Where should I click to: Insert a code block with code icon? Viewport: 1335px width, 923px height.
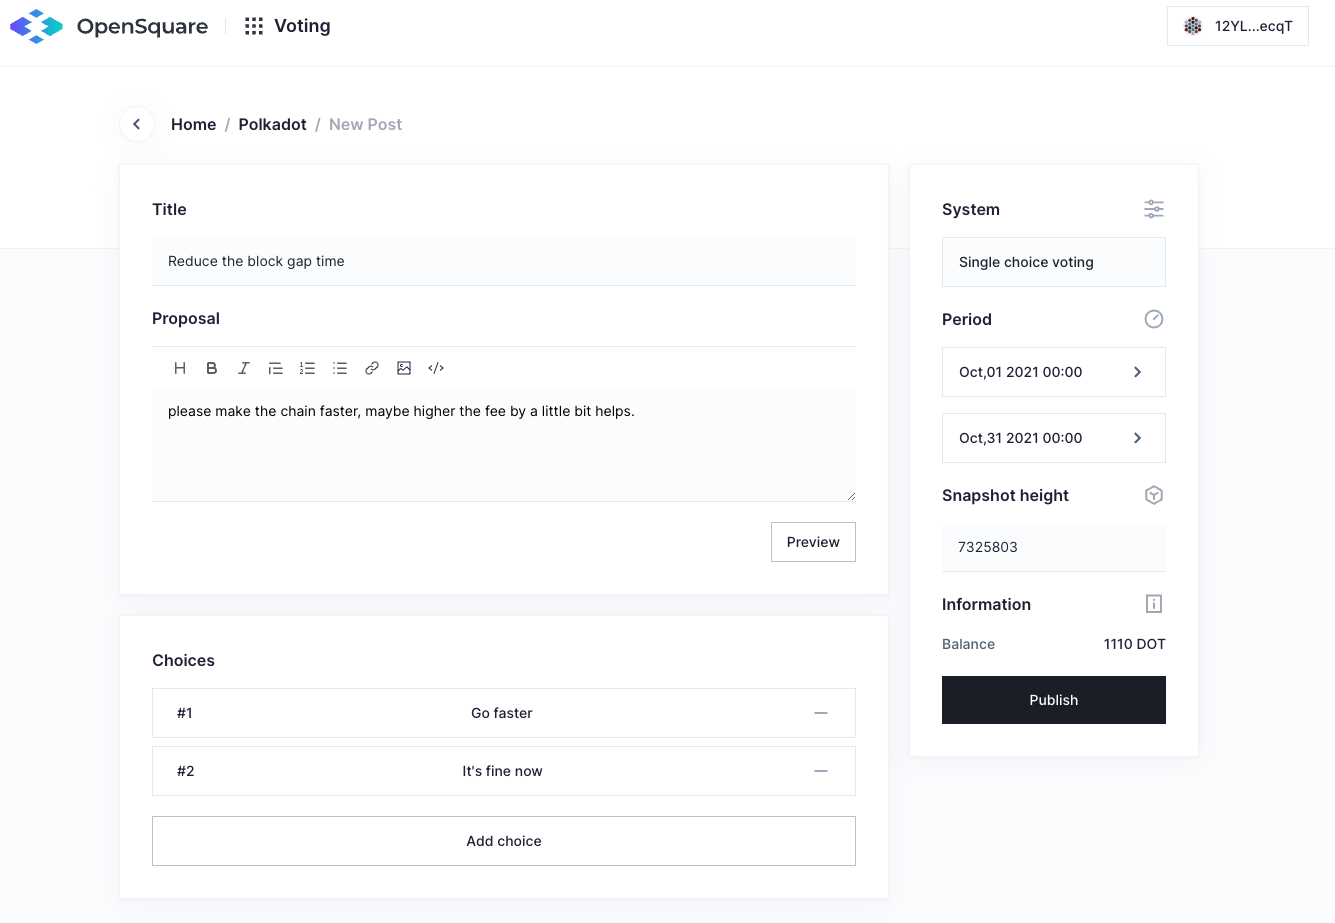click(x=436, y=368)
